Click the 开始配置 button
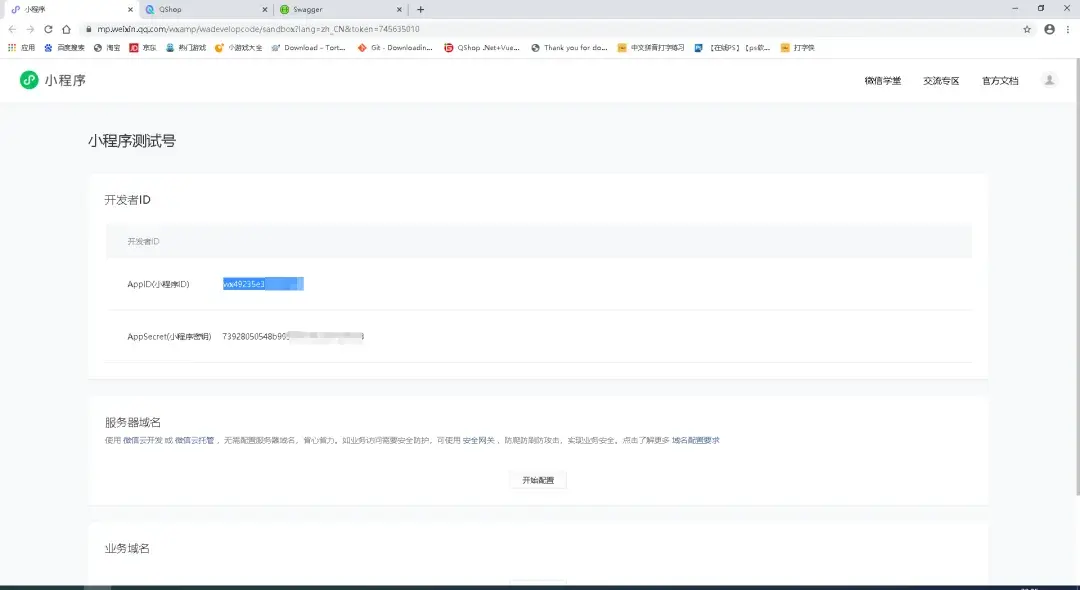 click(x=537, y=479)
